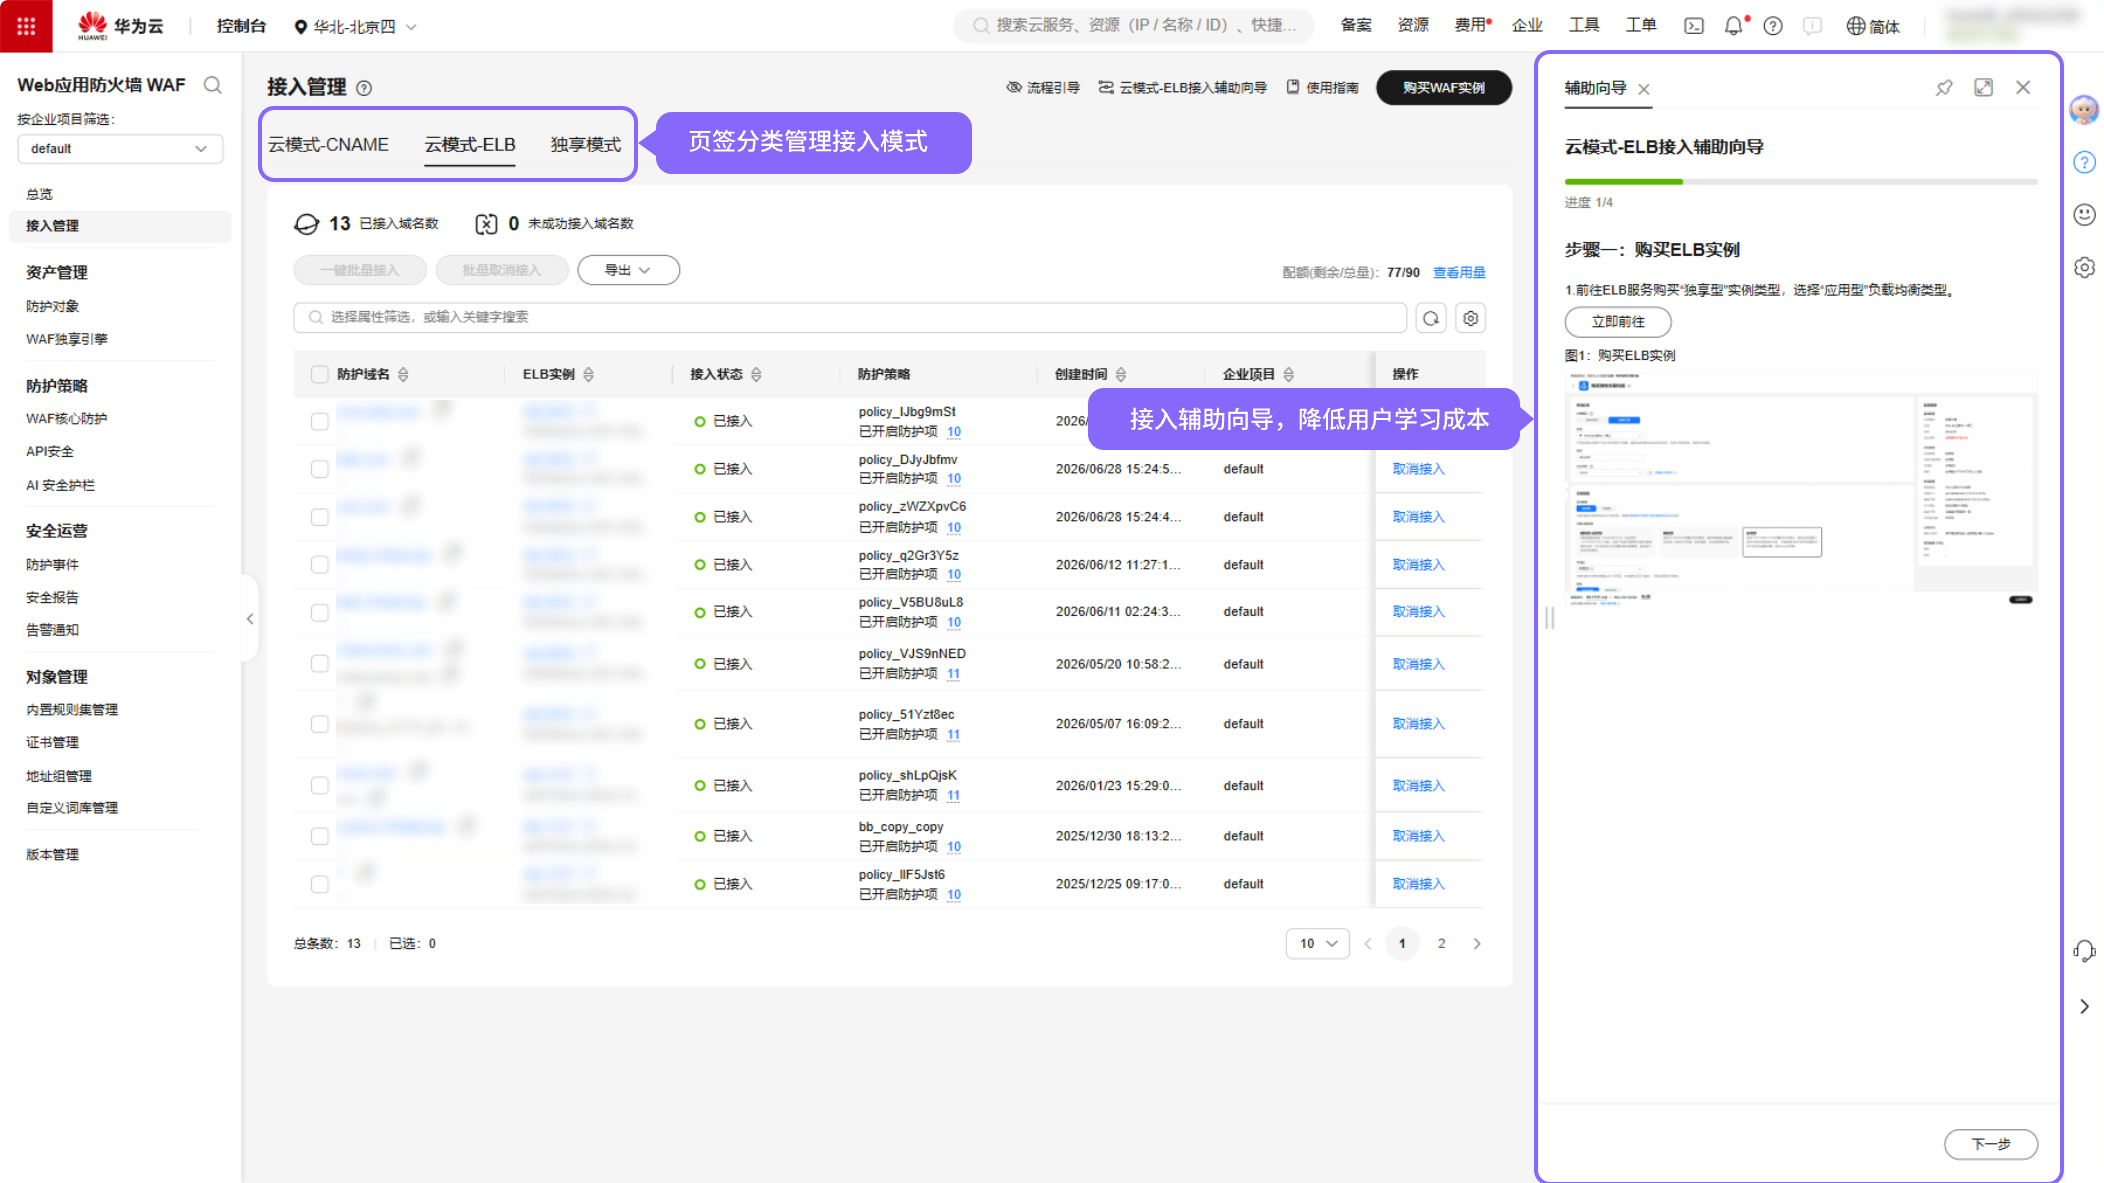Click the search magnifier beside Web应用防火墙 WAF
This screenshot has width=2104, height=1183.
pos(213,85)
